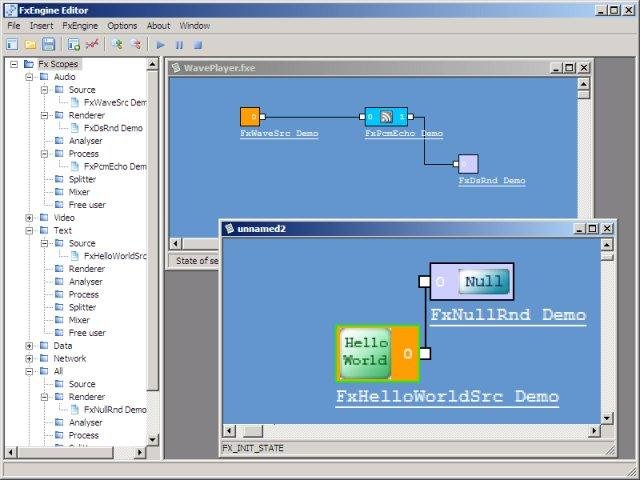Expand the Data tree folder
This screenshot has height=480, width=640.
tap(29, 346)
